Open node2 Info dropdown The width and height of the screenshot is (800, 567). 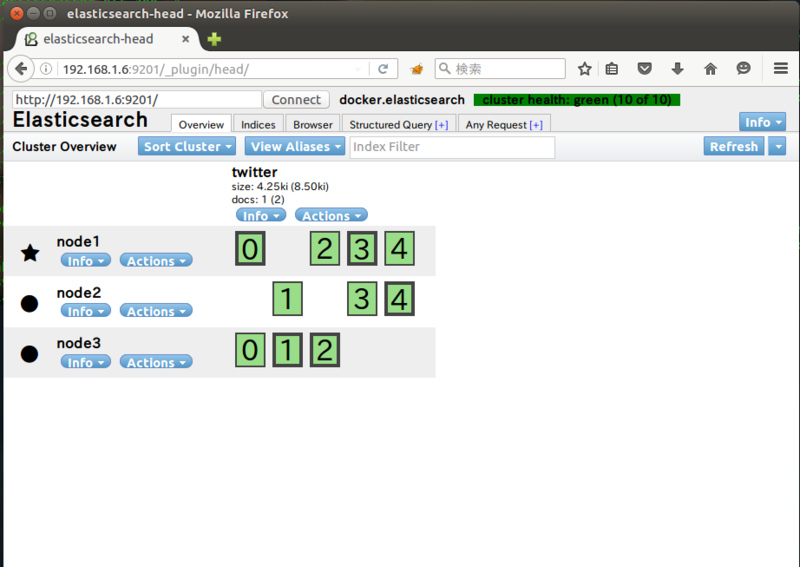pyautogui.click(x=86, y=311)
